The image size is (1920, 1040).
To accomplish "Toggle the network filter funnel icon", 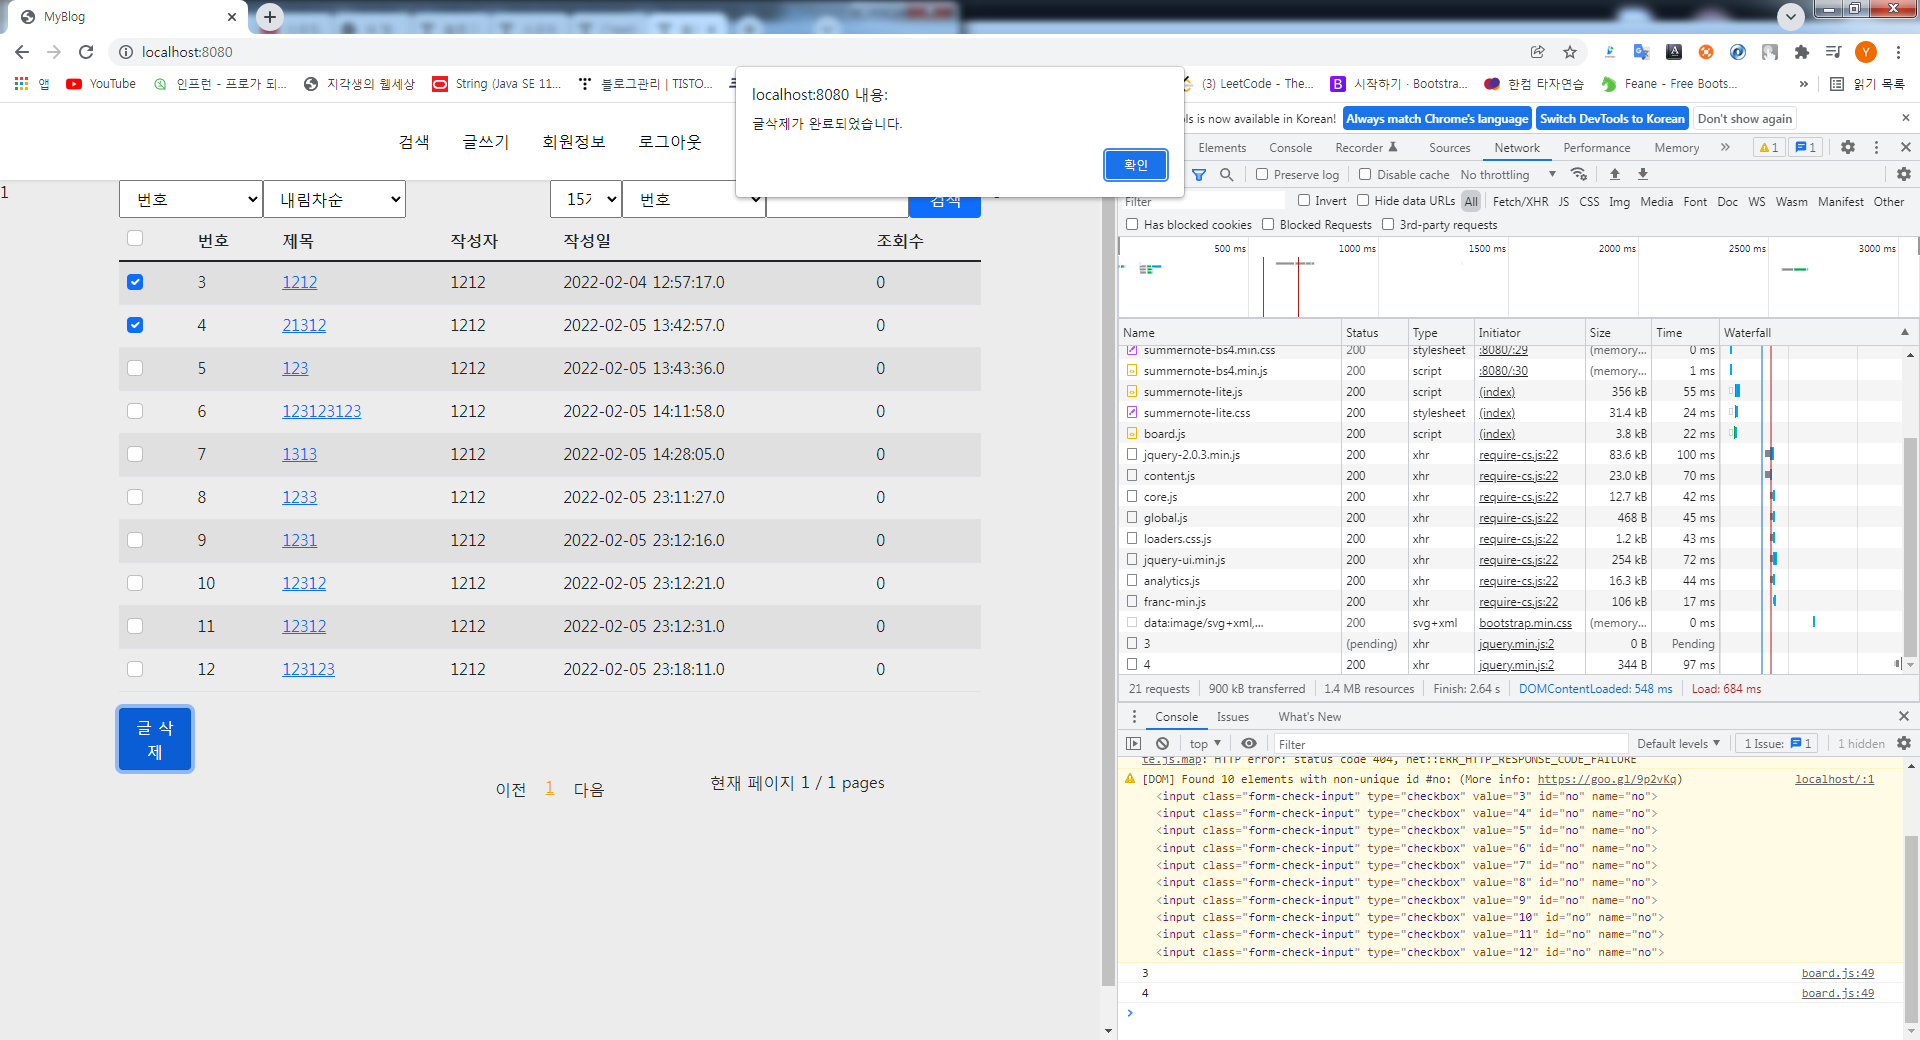I will 1199,175.
